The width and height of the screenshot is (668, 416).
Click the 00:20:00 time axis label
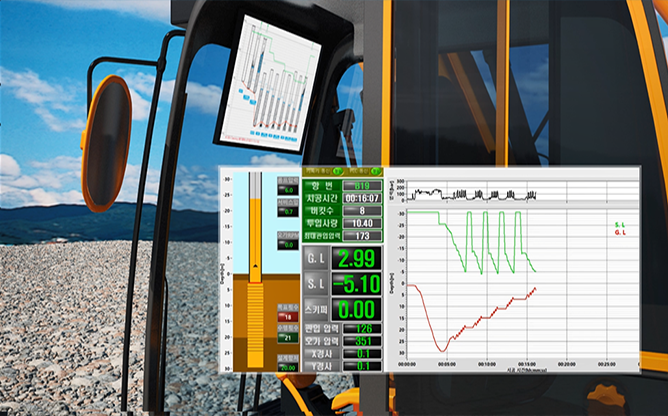coord(567,364)
